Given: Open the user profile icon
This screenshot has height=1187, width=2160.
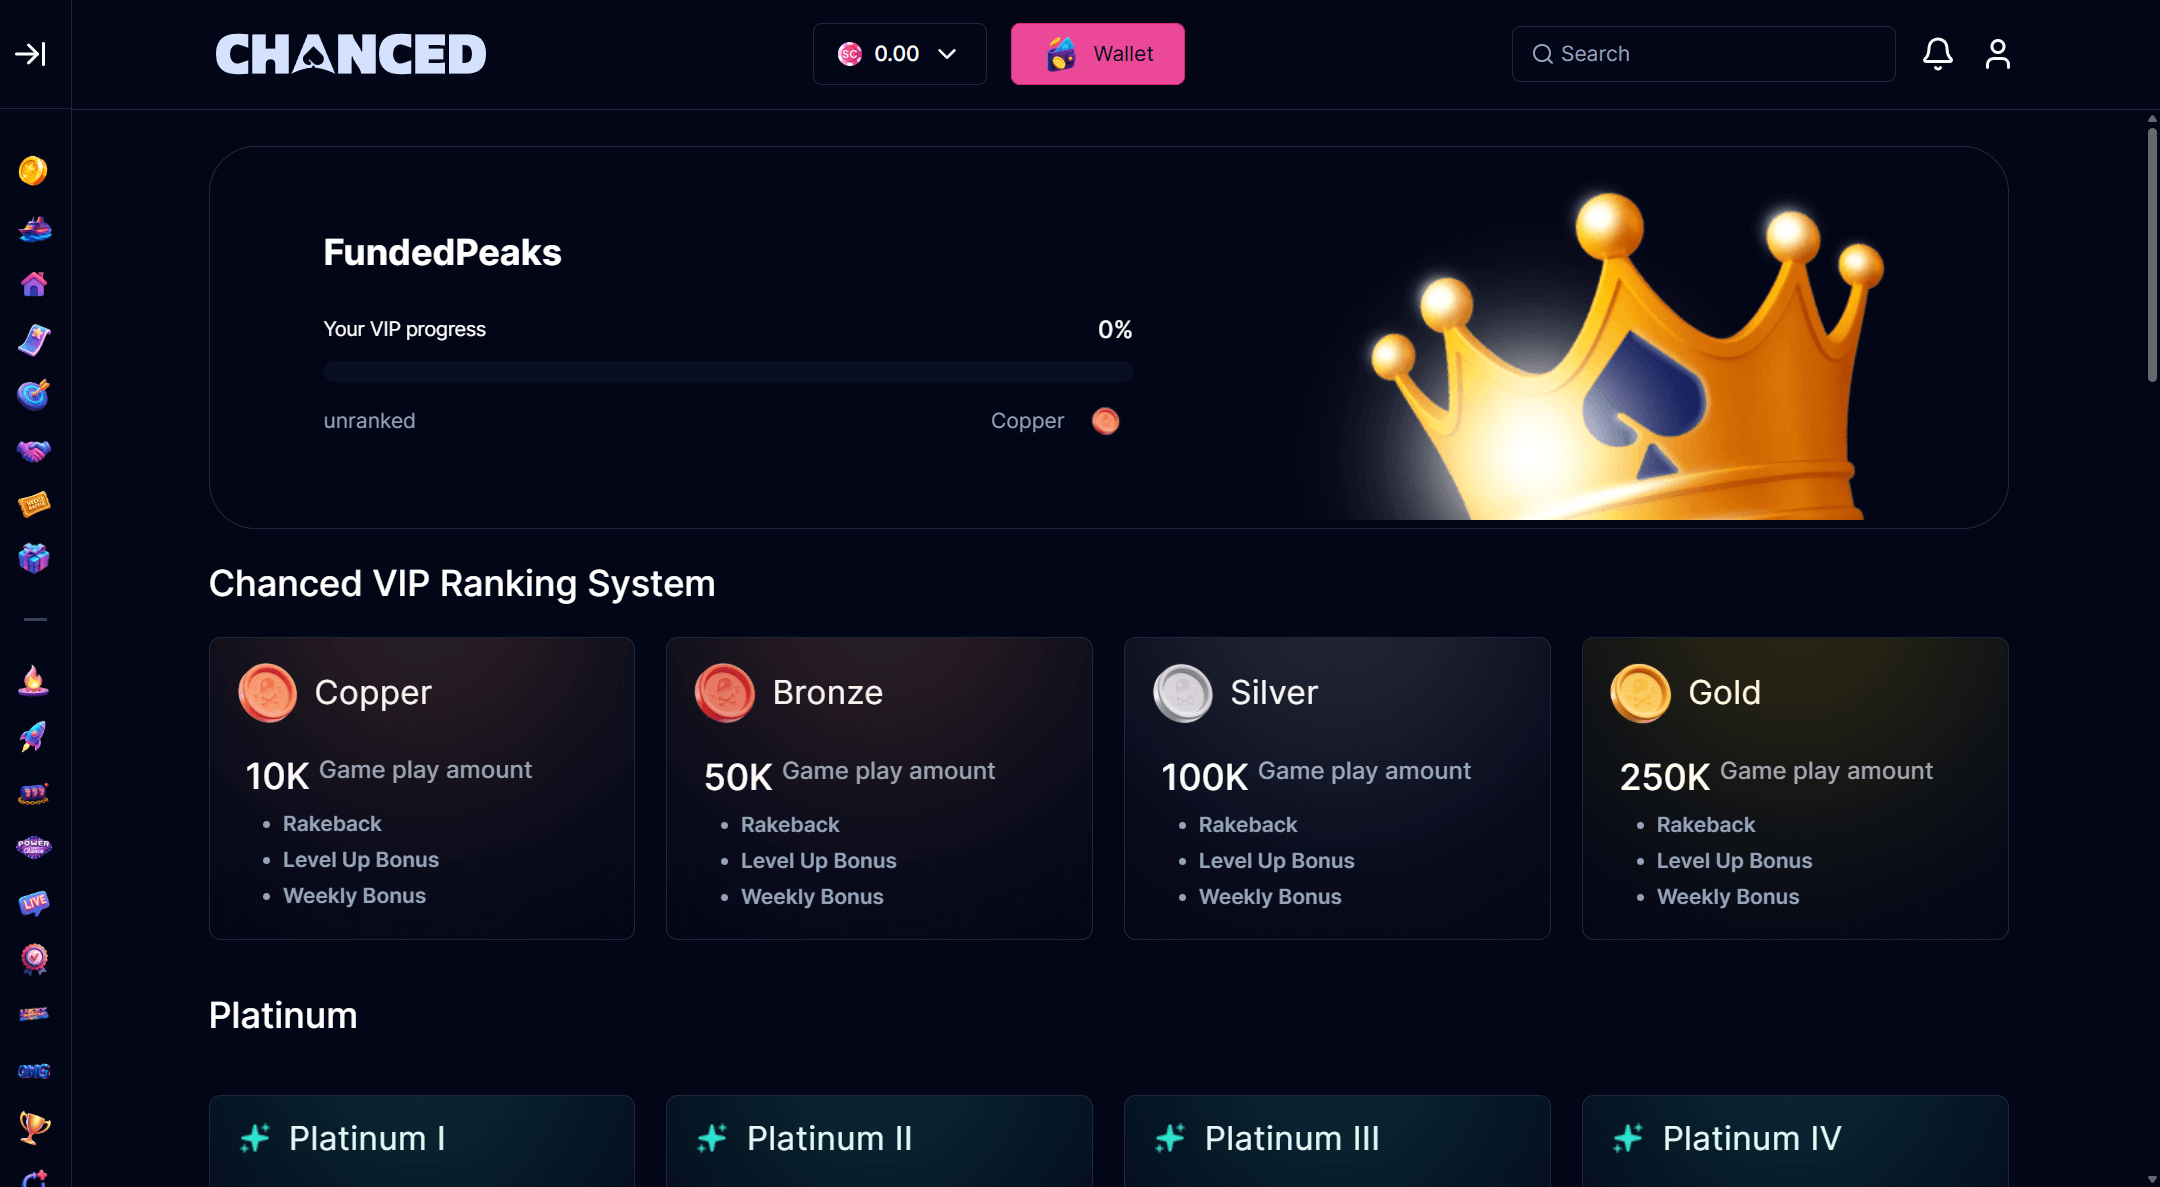Looking at the screenshot, I should click(x=1997, y=54).
